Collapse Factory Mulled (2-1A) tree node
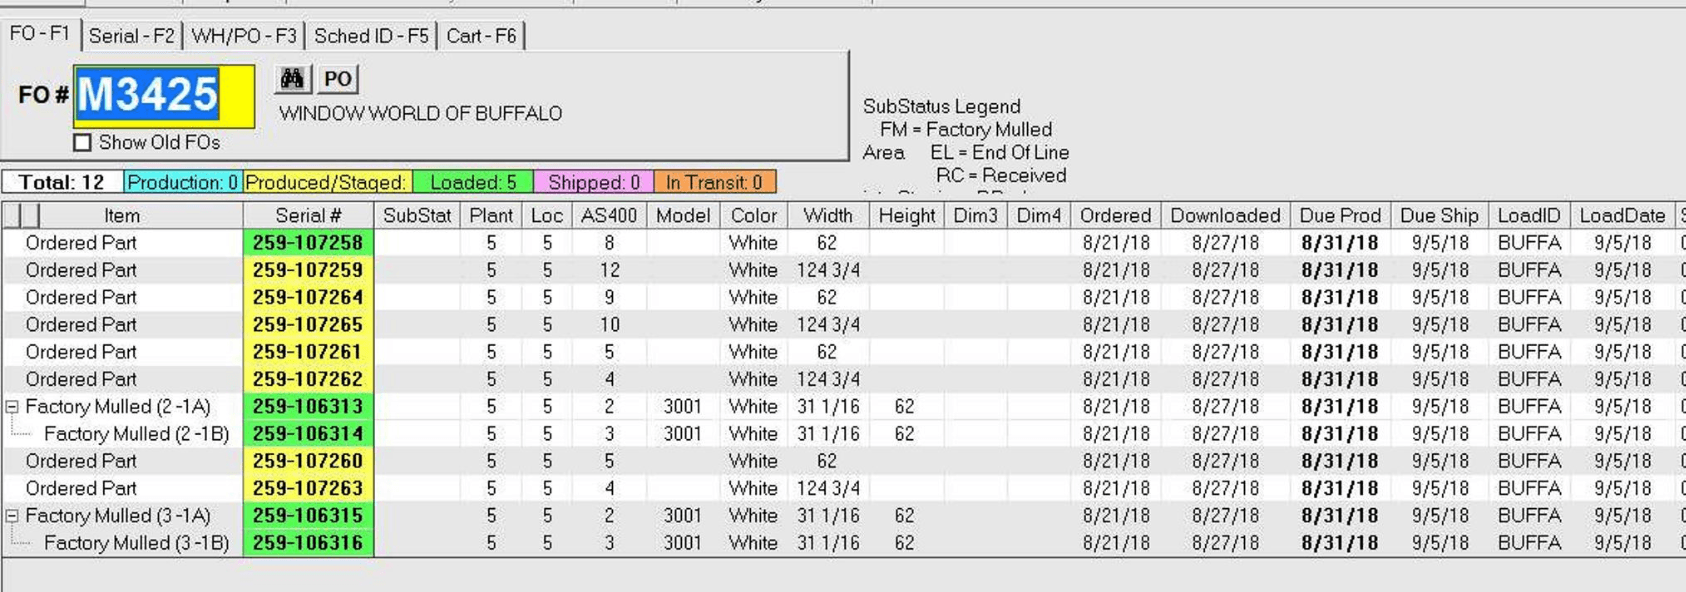Screen dimensions: 1686x592 [12, 407]
